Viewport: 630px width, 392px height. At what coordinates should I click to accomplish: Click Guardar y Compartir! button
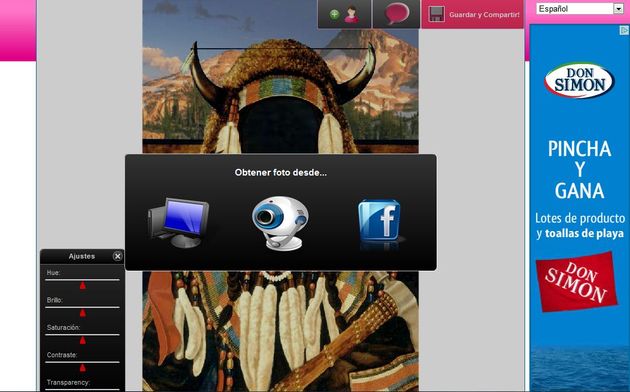pos(472,14)
